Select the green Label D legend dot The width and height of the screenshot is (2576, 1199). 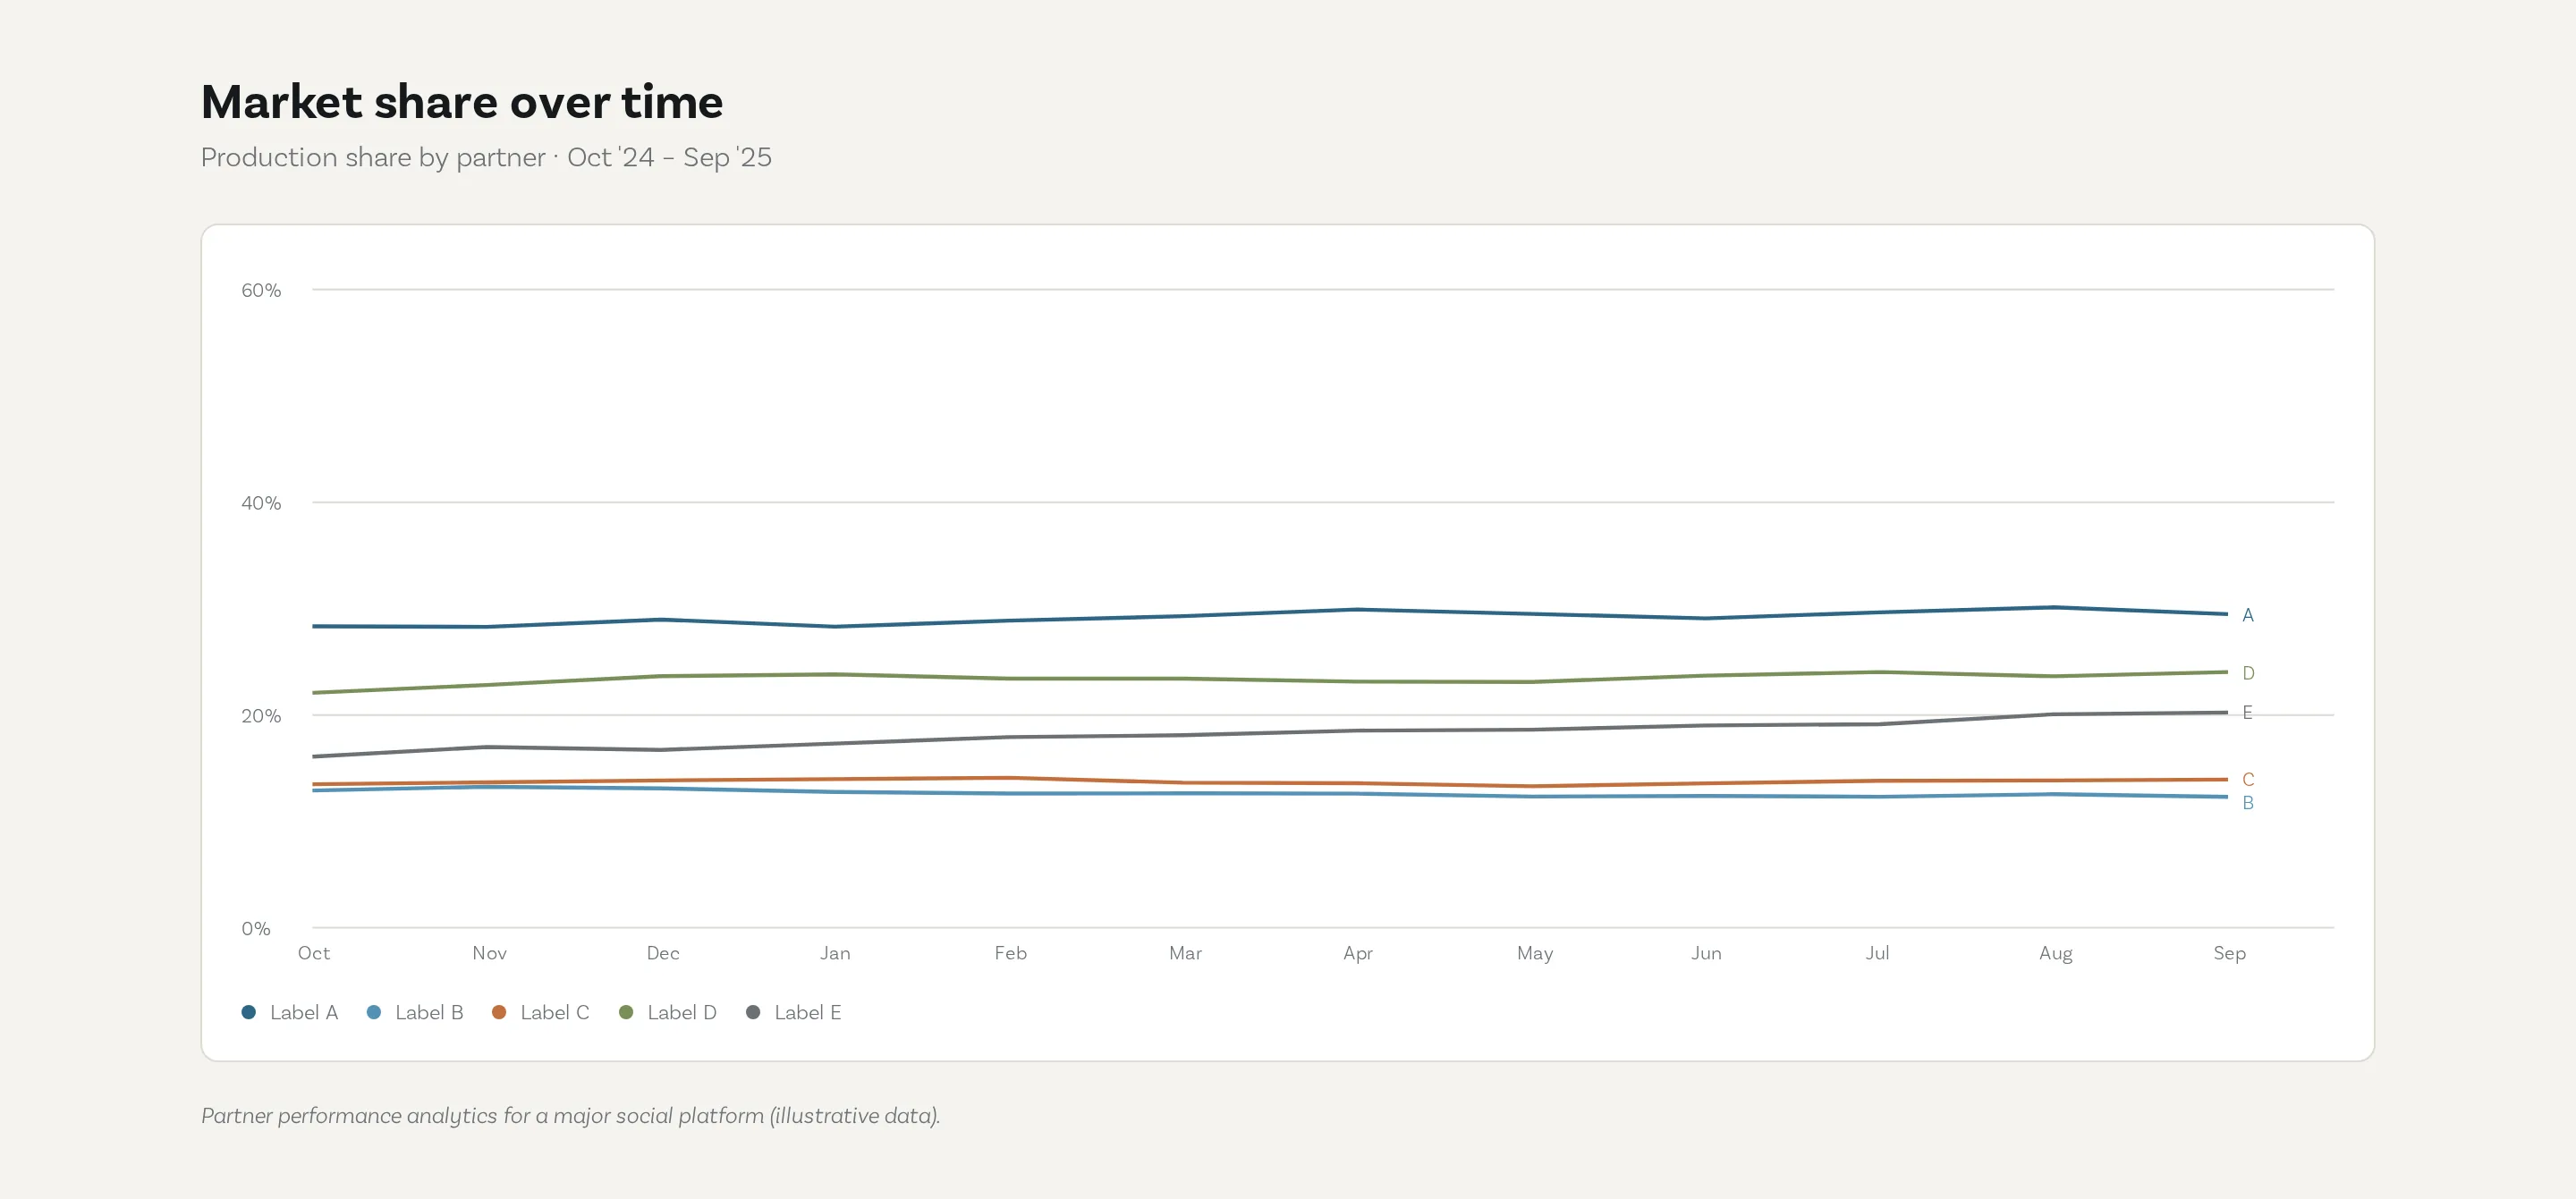626,1012
